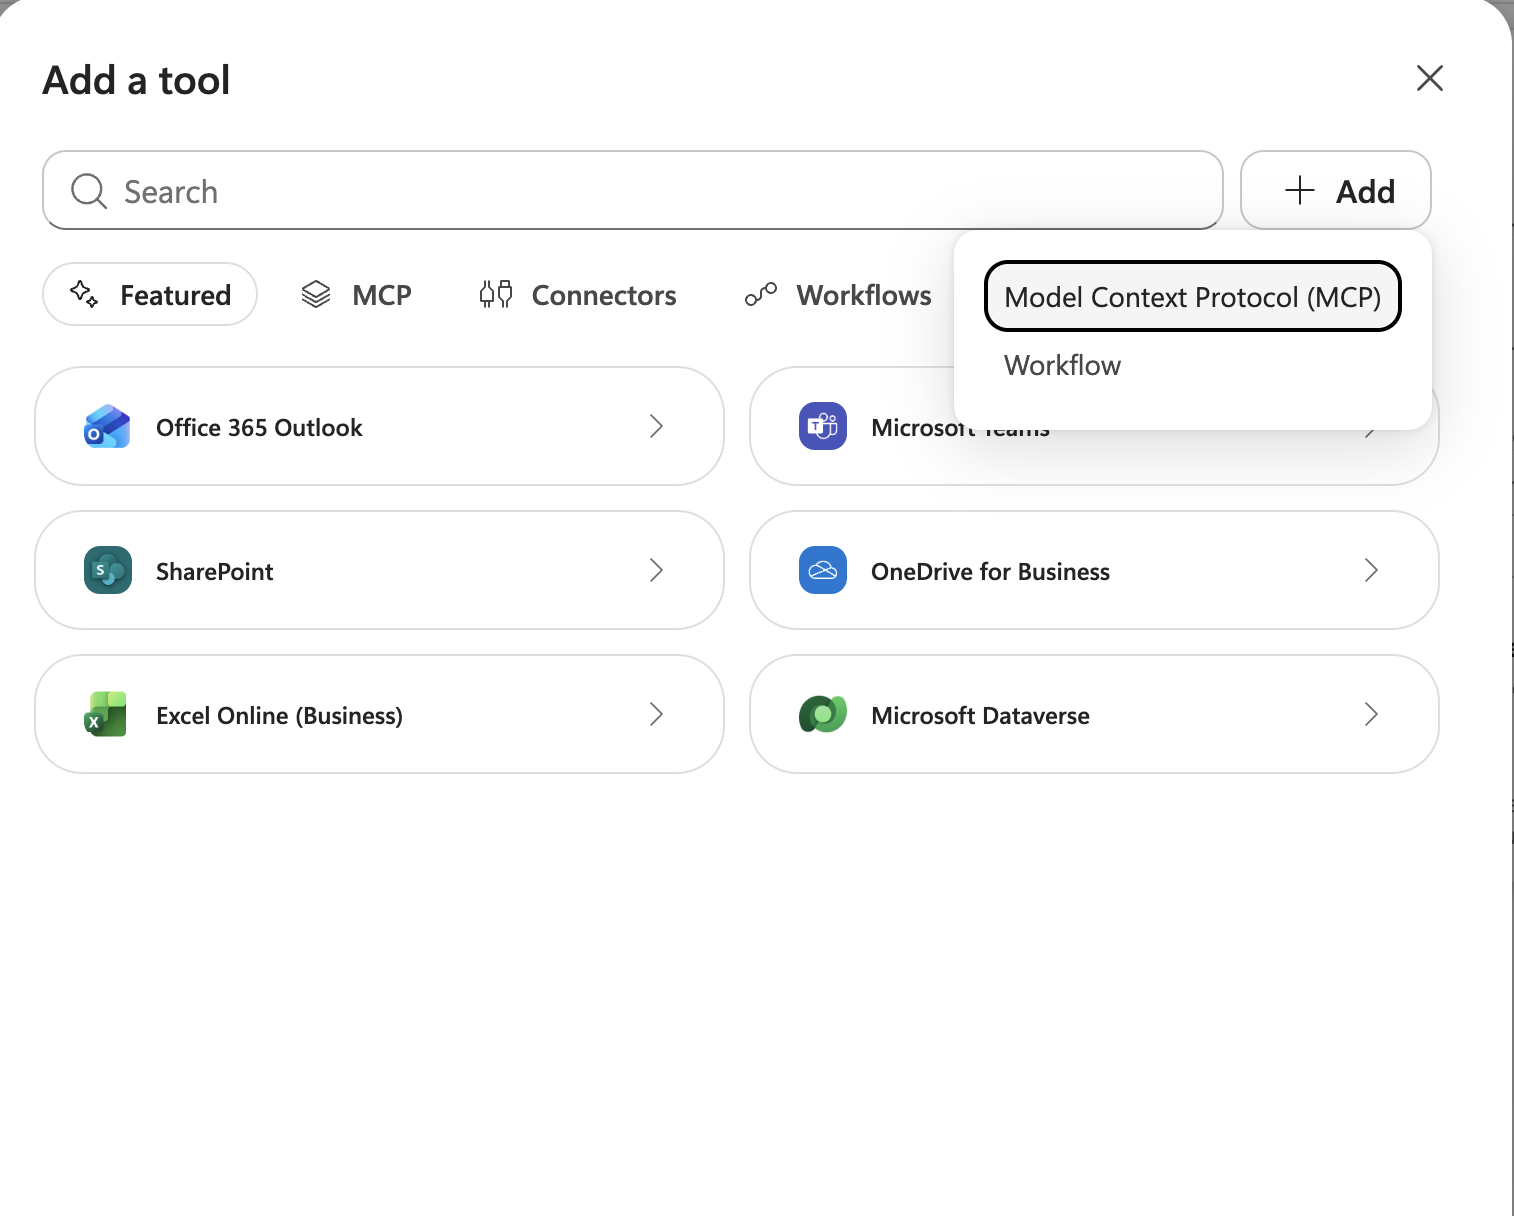The width and height of the screenshot is (1514, 1216).
Task: Open the Add dropdown button
Action: coord(1336,190)
